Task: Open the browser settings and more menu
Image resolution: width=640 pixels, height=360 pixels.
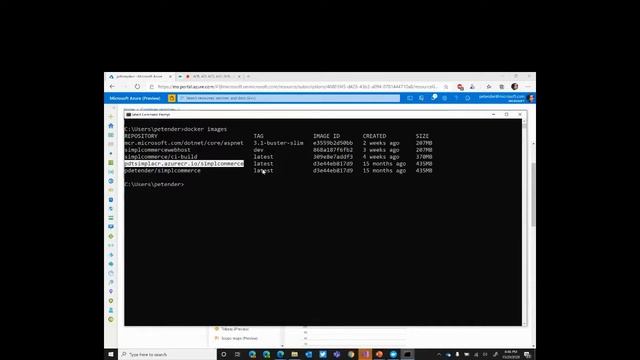Action: [528, 87]
